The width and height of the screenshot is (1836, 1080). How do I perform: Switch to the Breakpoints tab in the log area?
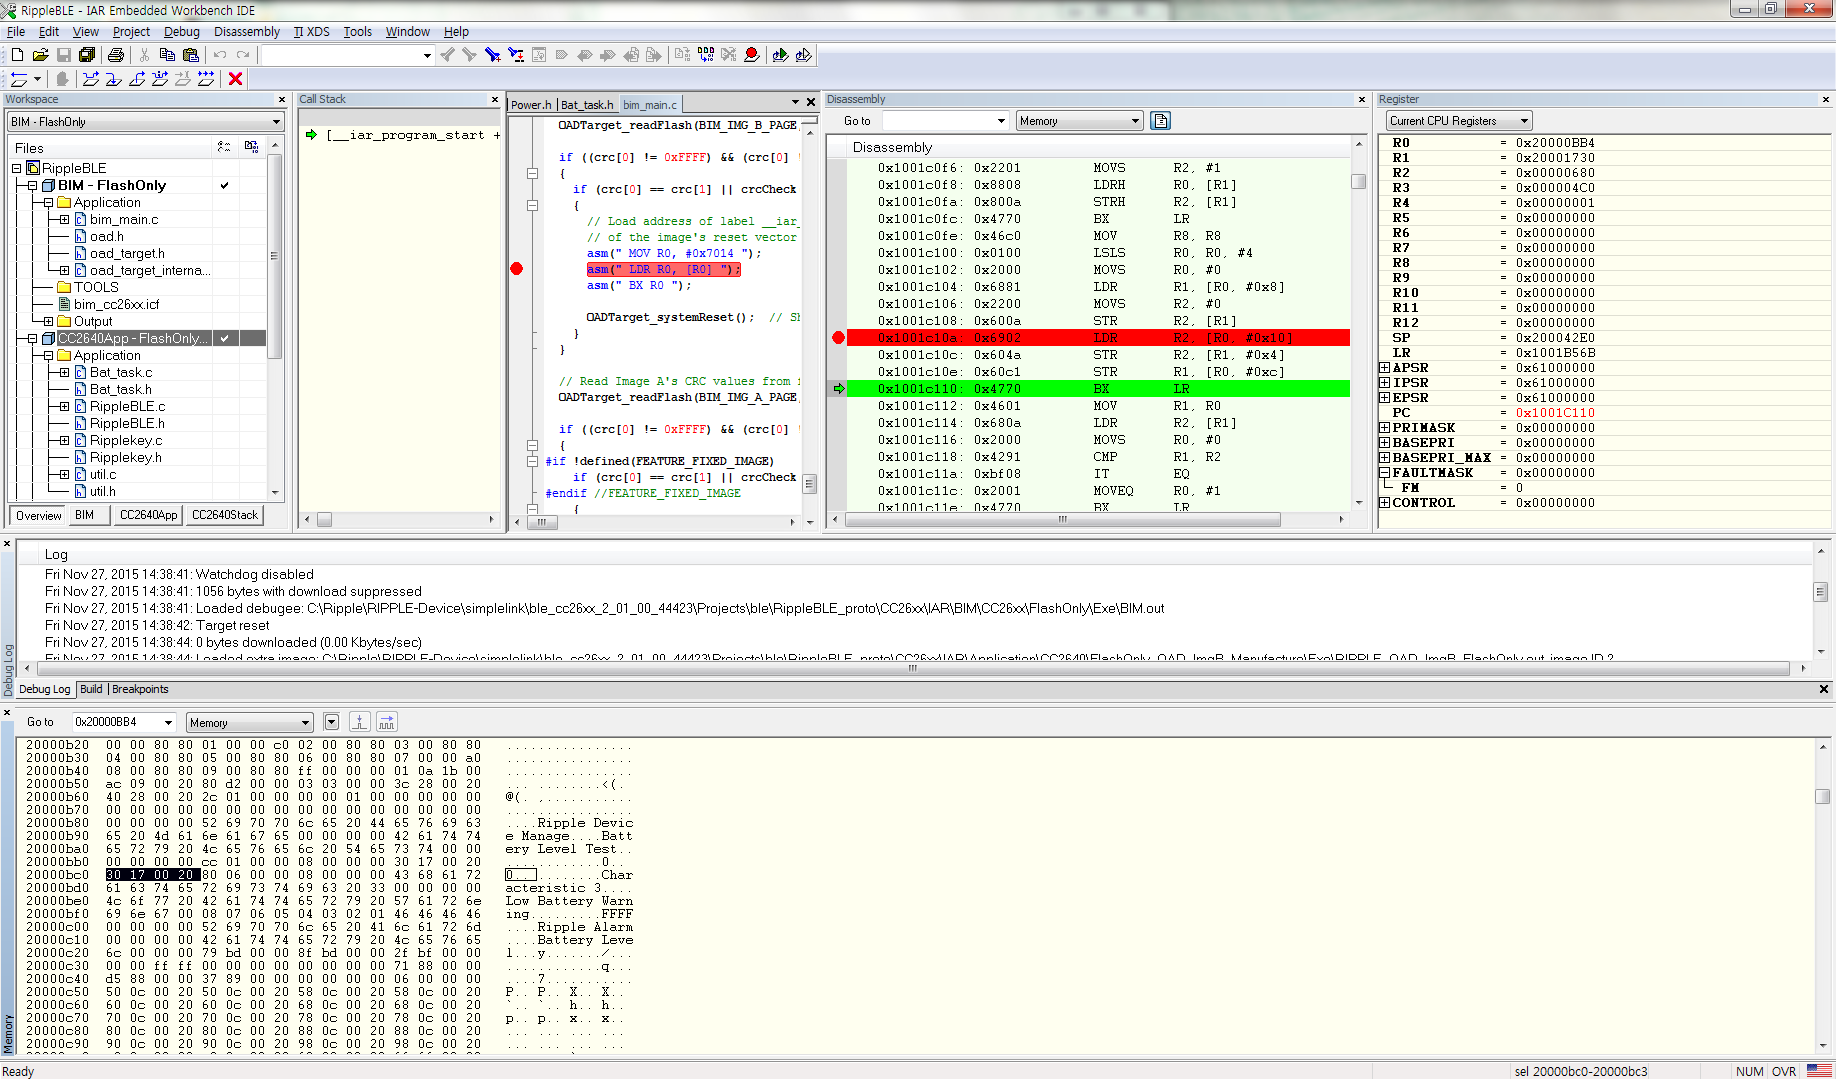pyautogui.click(x=140, y=689)
